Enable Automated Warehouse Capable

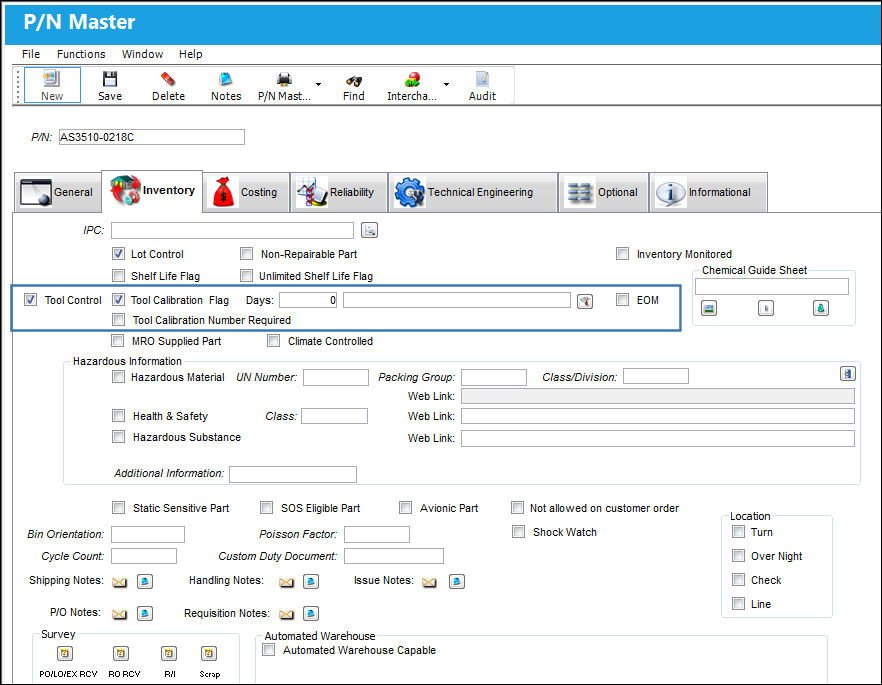click(269, 650)
